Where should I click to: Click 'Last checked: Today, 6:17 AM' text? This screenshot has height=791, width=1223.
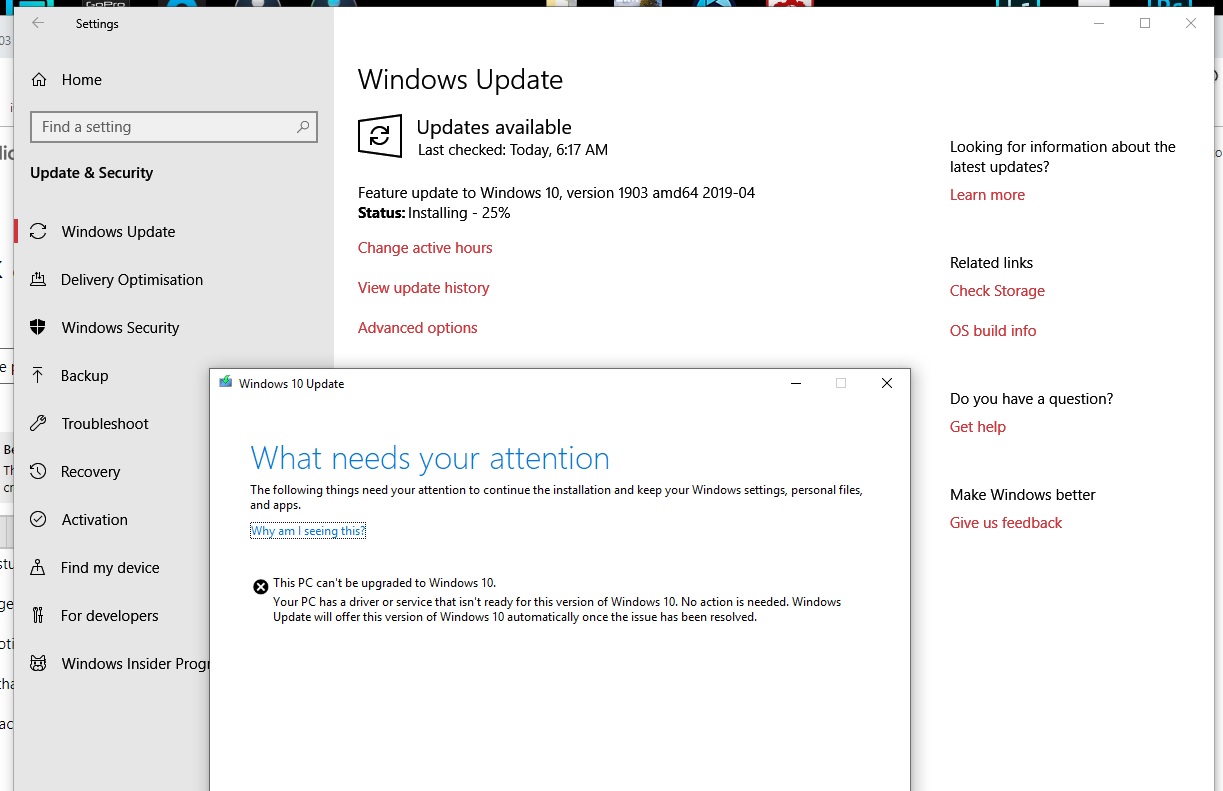[513, 150]
